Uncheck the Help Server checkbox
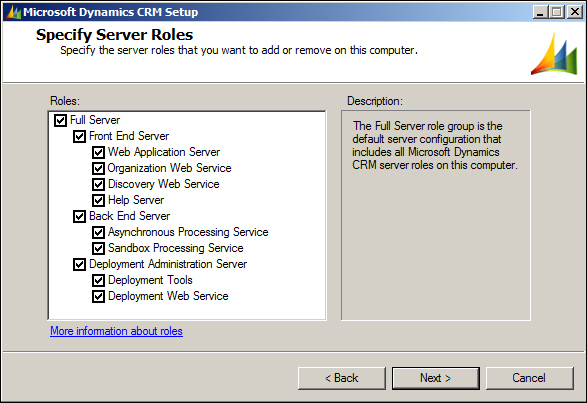 (98, 200)
